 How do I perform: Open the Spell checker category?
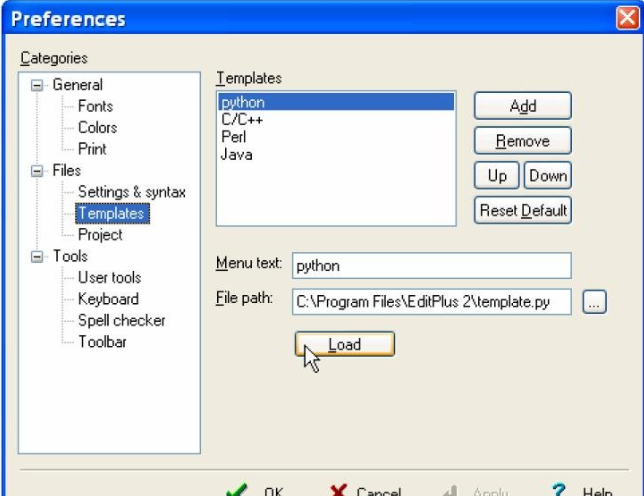click(x=122, y=320)
